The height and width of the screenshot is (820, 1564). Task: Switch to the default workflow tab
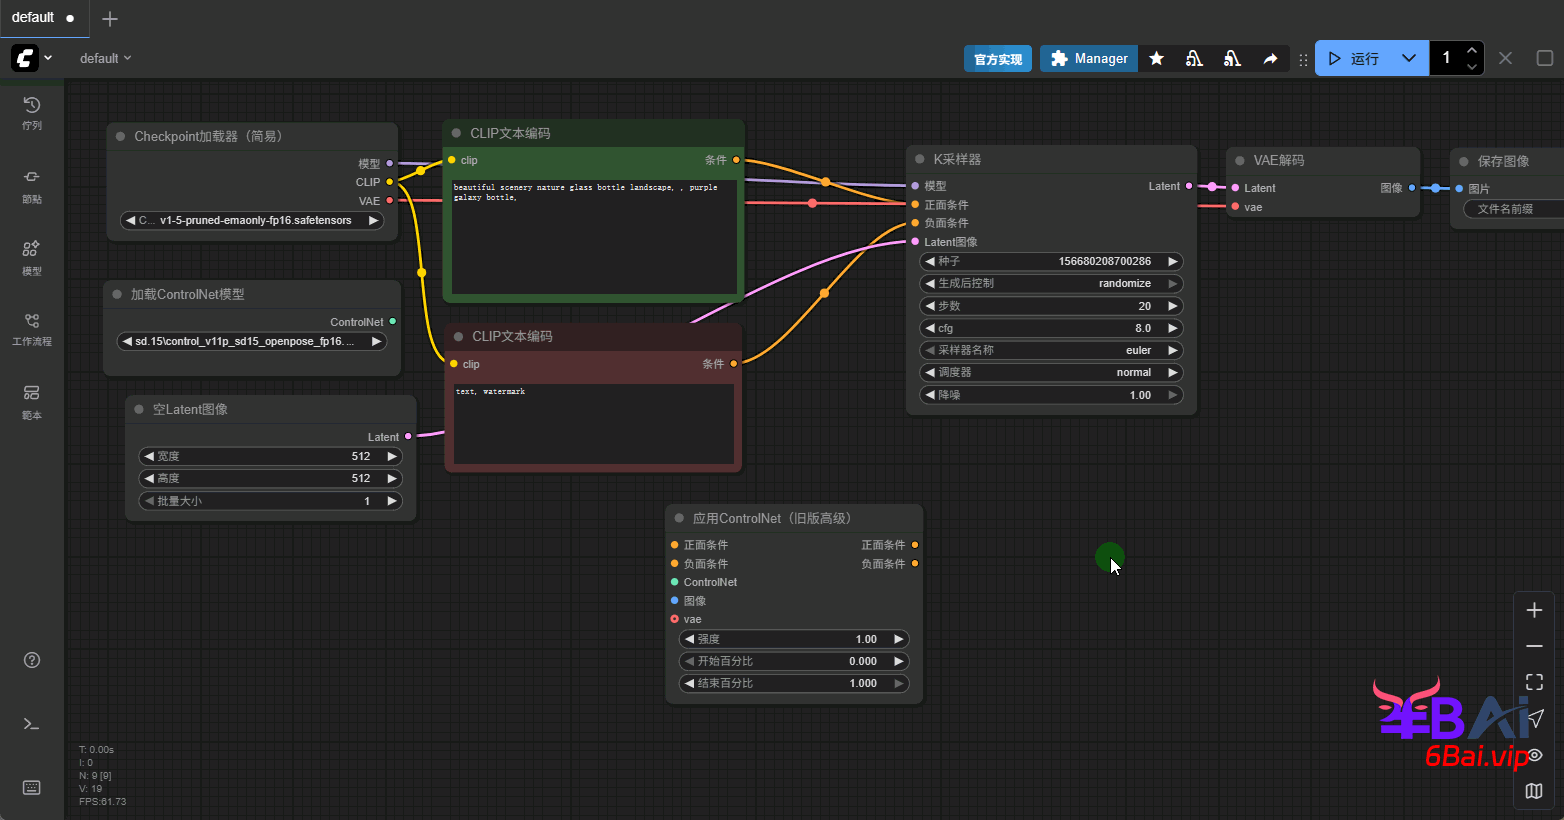pyautogui.click(x=33, y=18)
